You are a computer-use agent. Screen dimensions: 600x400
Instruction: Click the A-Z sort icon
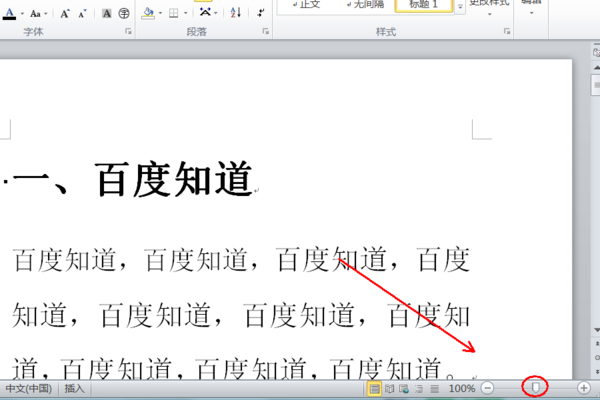[x=236, y=13]
